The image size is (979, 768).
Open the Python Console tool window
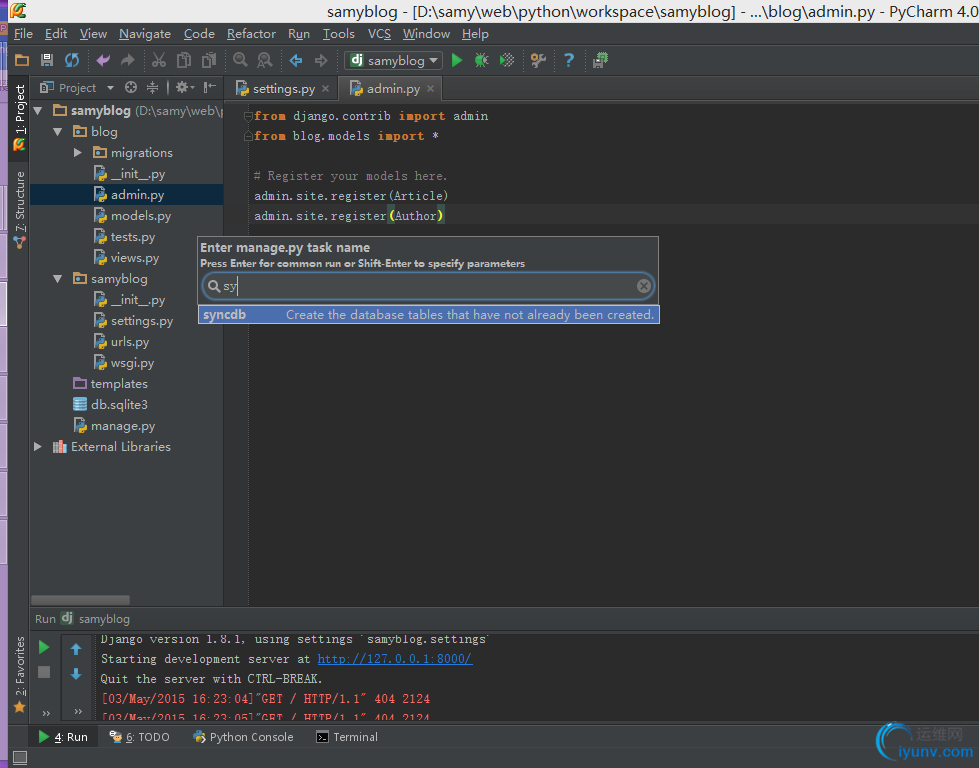243,737
